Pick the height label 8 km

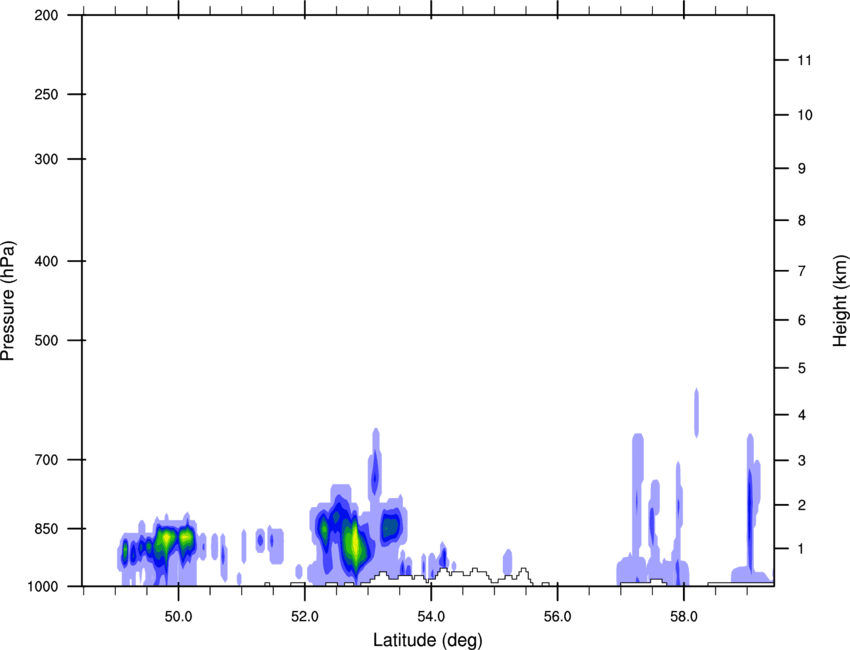coord(802,220)
